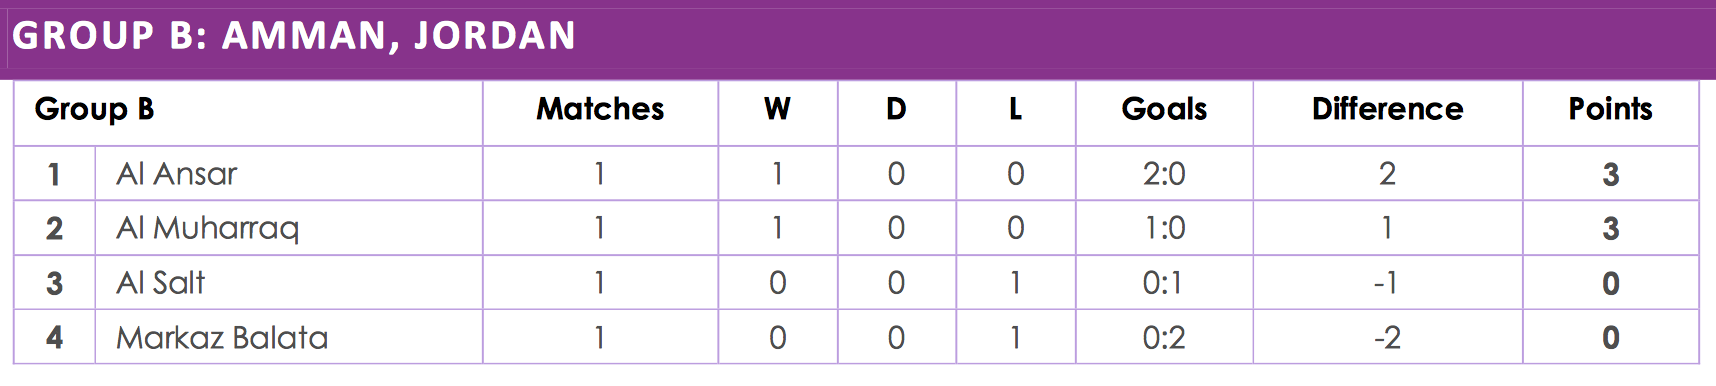Click the Points column header

click(x=1610, y=109)
